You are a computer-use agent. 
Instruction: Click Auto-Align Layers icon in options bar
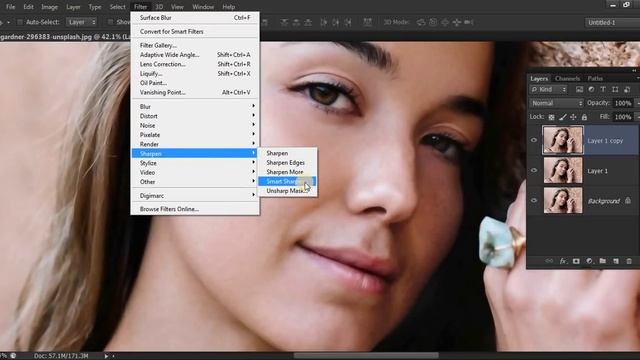[367, 22]
